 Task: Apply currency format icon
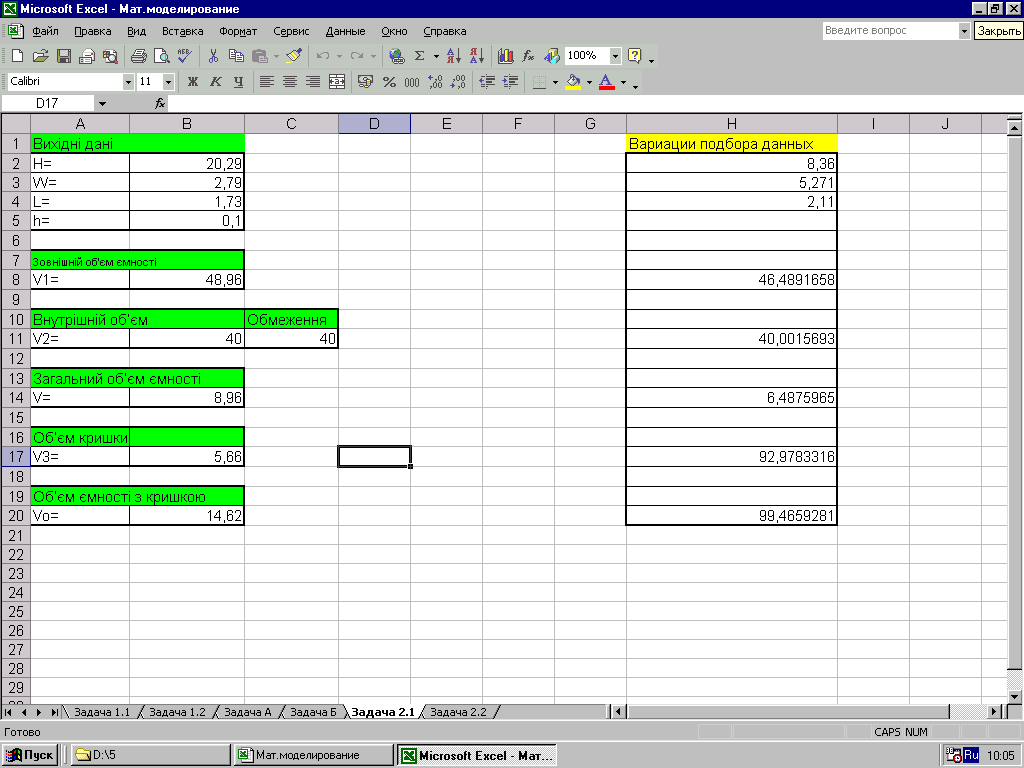coord(366,82)
